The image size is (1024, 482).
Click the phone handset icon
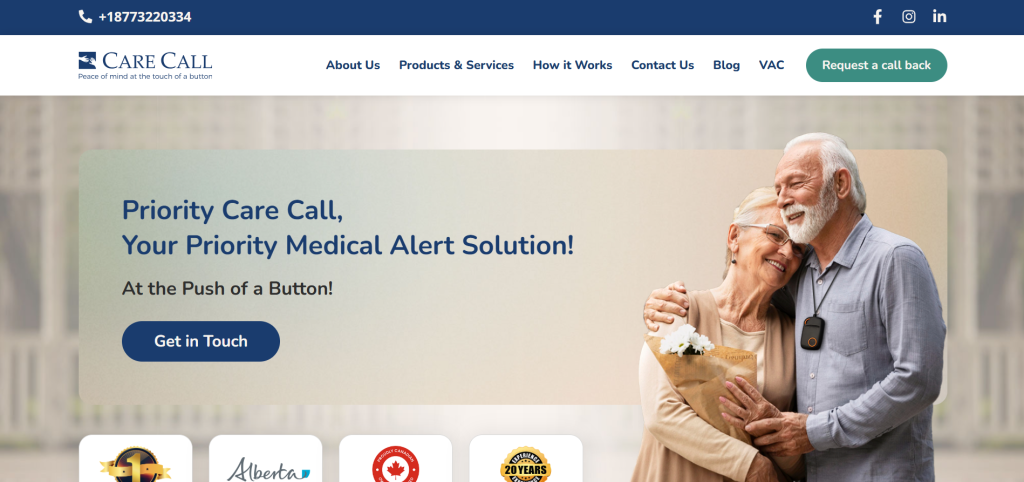point(85,17)
